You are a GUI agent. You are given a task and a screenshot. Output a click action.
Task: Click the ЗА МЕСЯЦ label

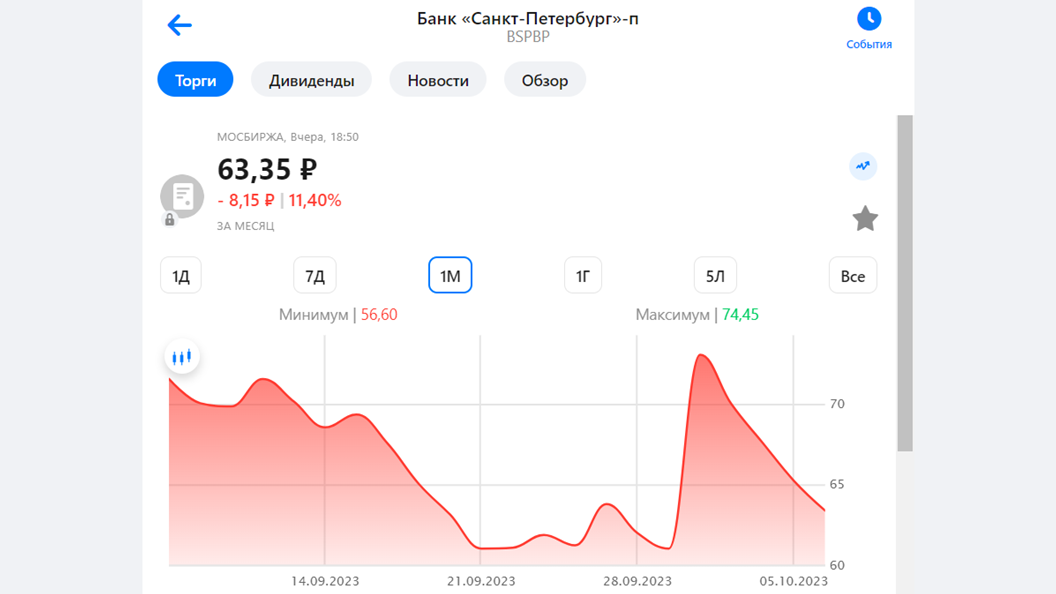pyautogui.click(x=245, y=226)
